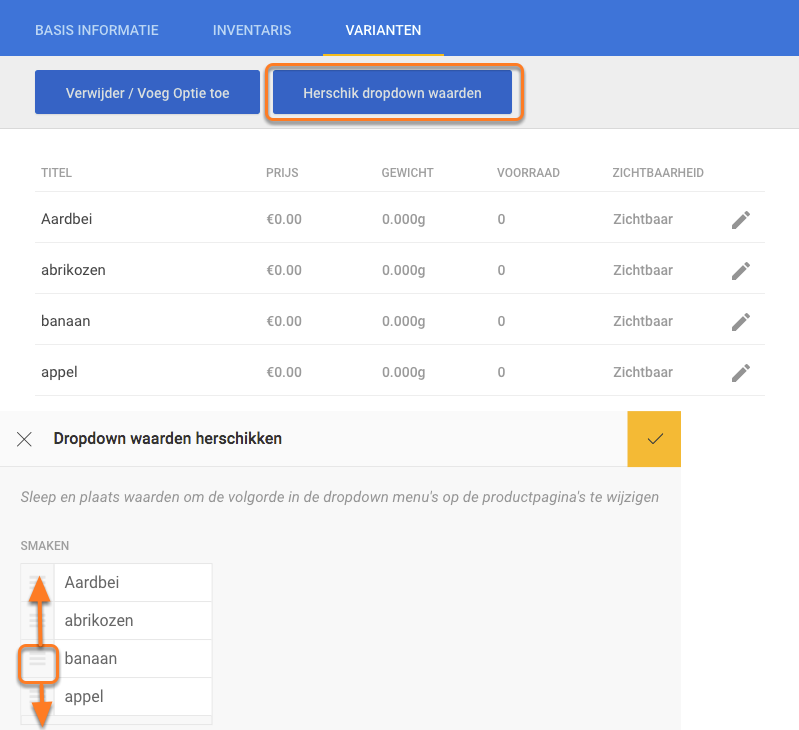
Task: Click the Aardbei title in variants table
Action: coord(66,219)
